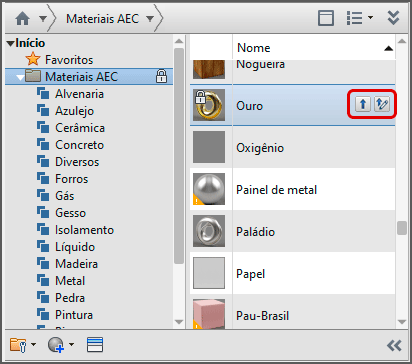
Task: Select the Nogueira material row
Action: [292, 71]
